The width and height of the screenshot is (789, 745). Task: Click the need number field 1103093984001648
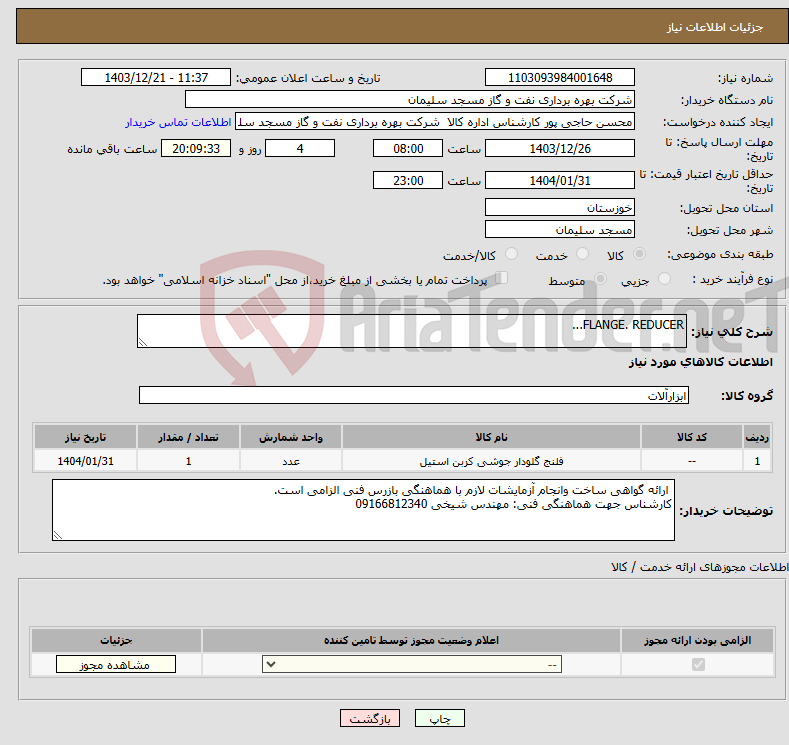[x=560, y=77]
